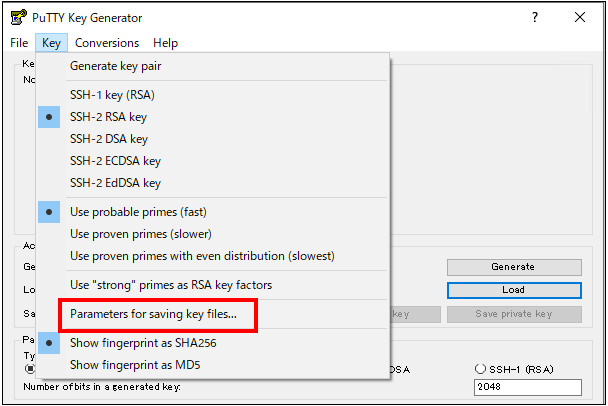Screen dimensions: 608x406
Task: Show fingerprint as MD5
Action: [133, 365]
